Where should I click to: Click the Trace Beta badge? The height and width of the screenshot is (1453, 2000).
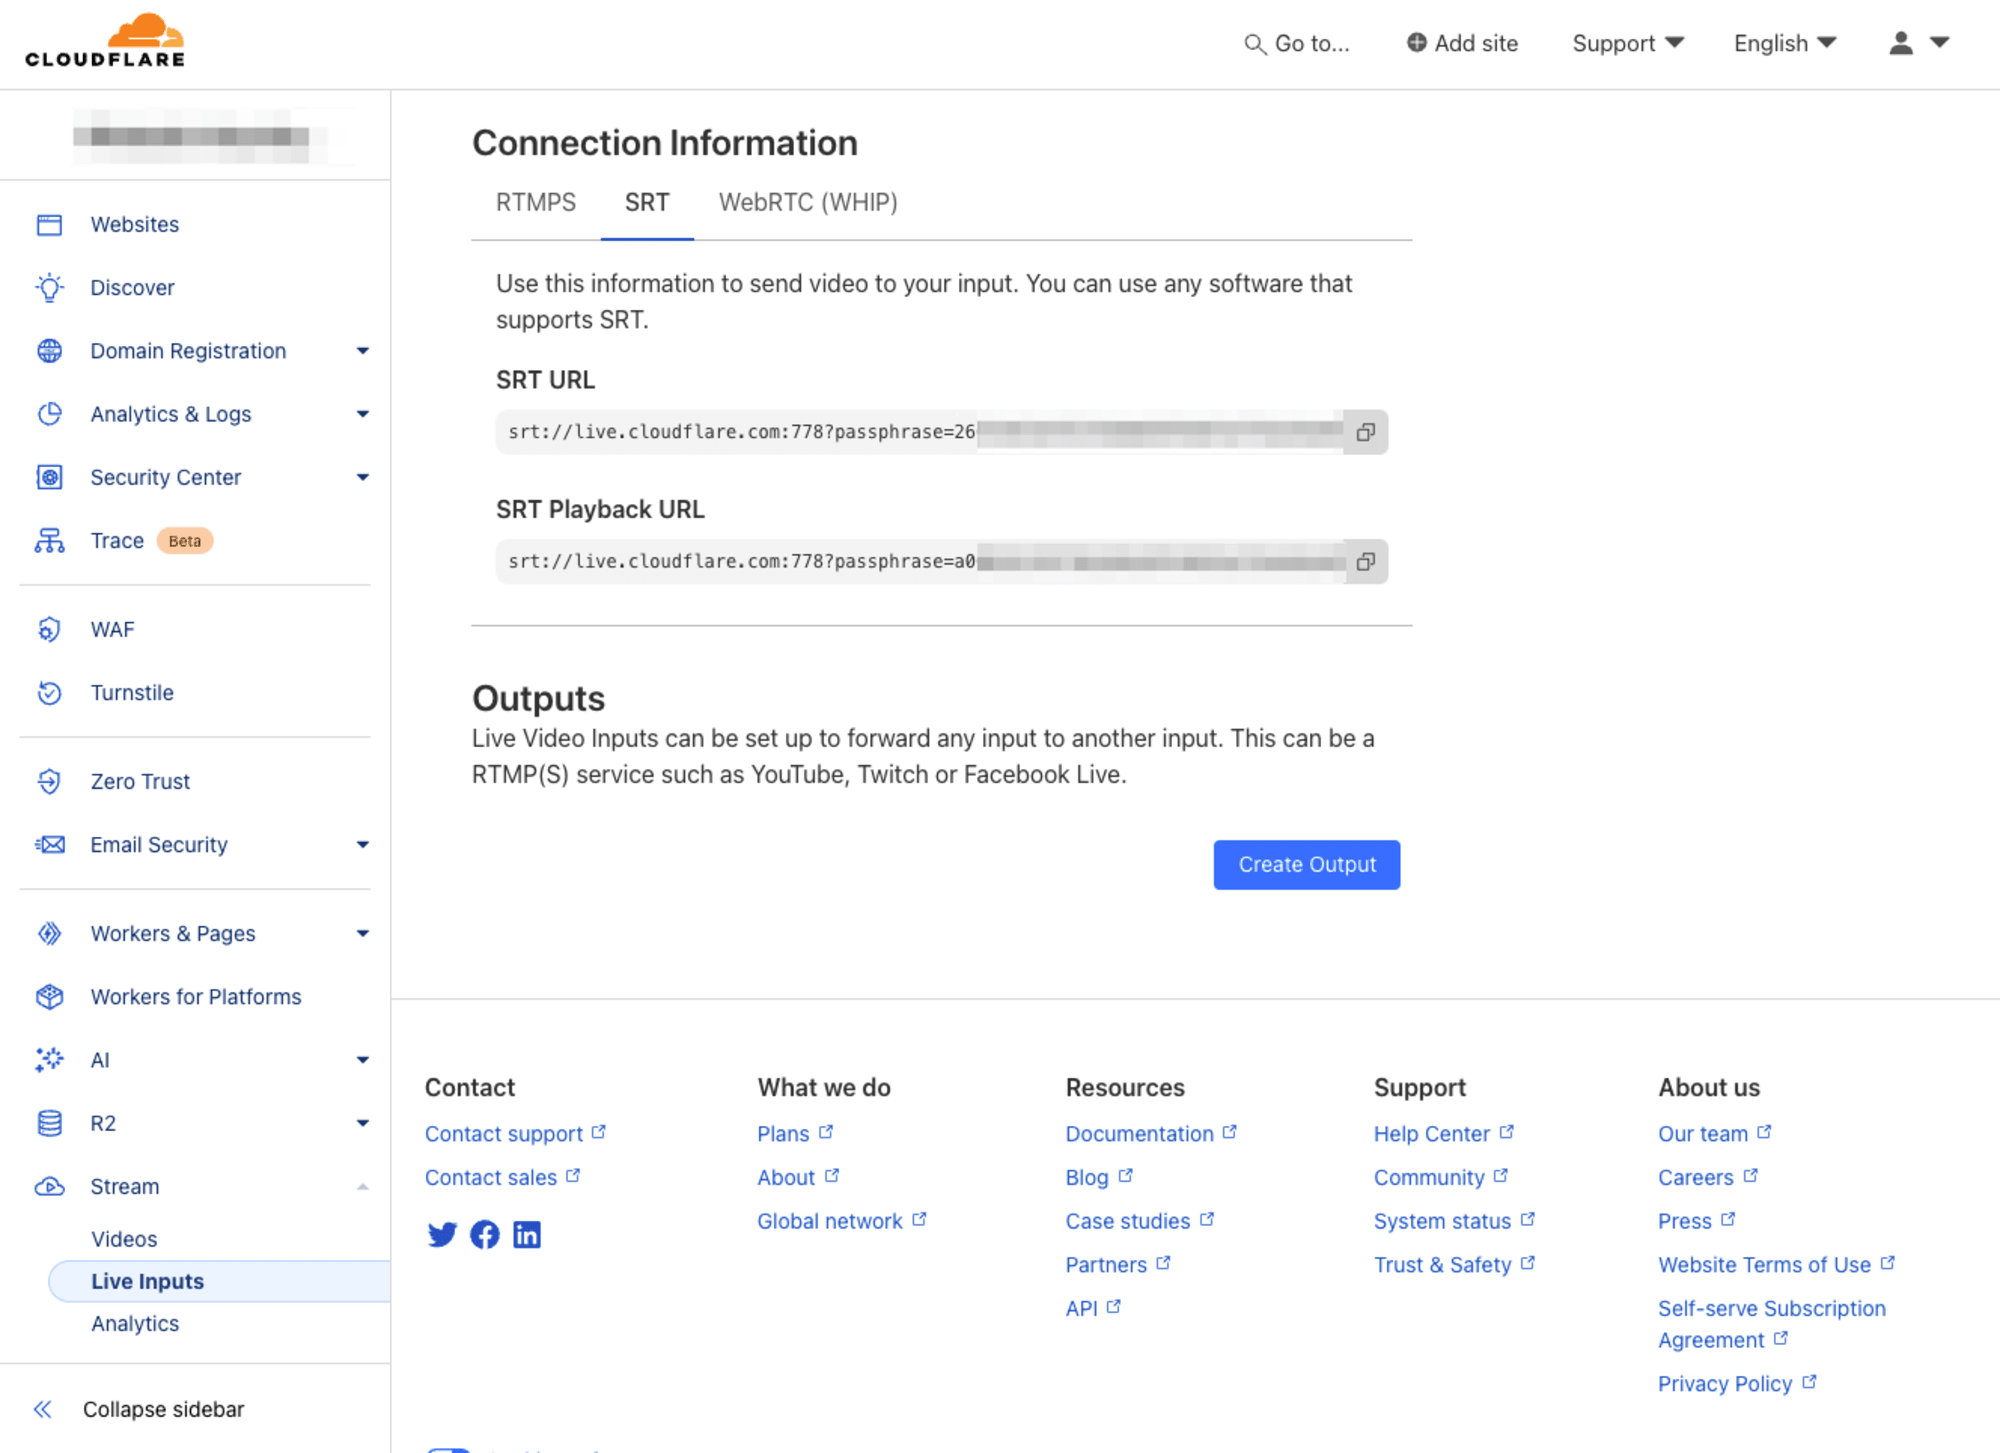click(185, 541)
